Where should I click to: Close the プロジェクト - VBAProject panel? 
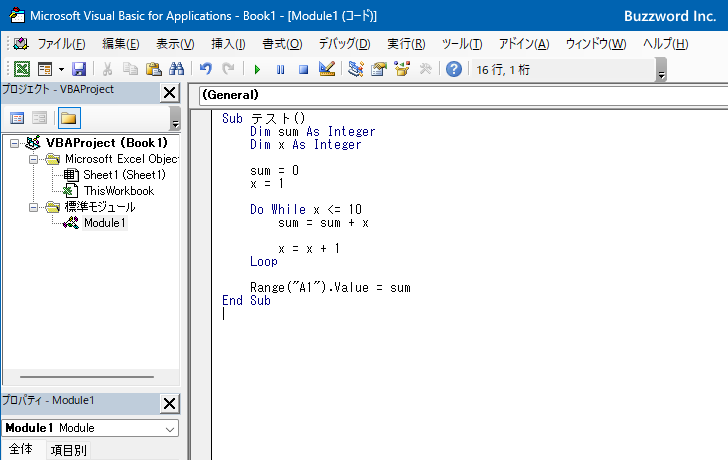(x=170, y=93)
